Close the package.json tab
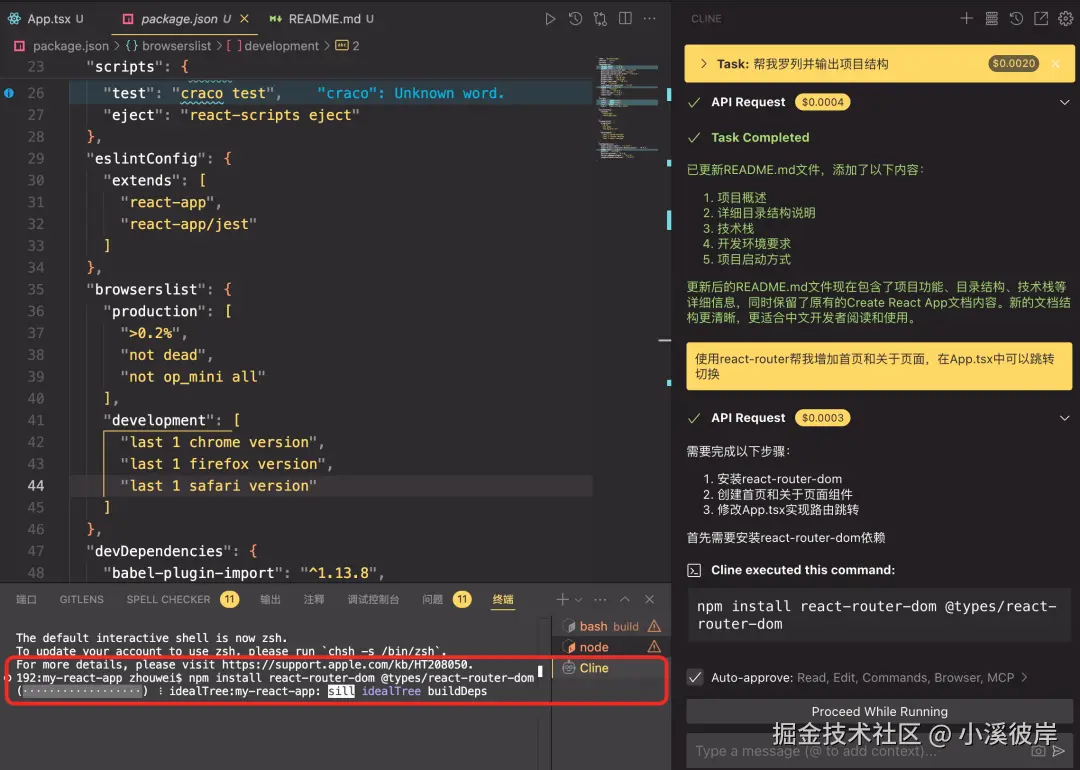 tap(244, 19)
